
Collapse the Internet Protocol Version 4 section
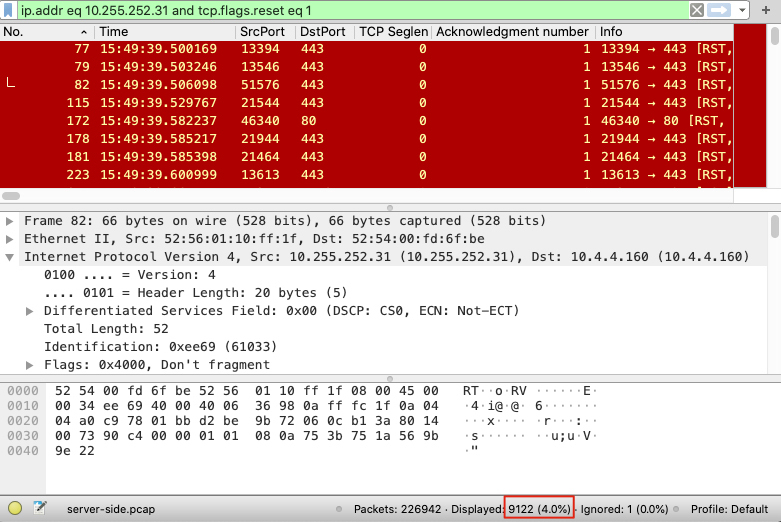10,257
